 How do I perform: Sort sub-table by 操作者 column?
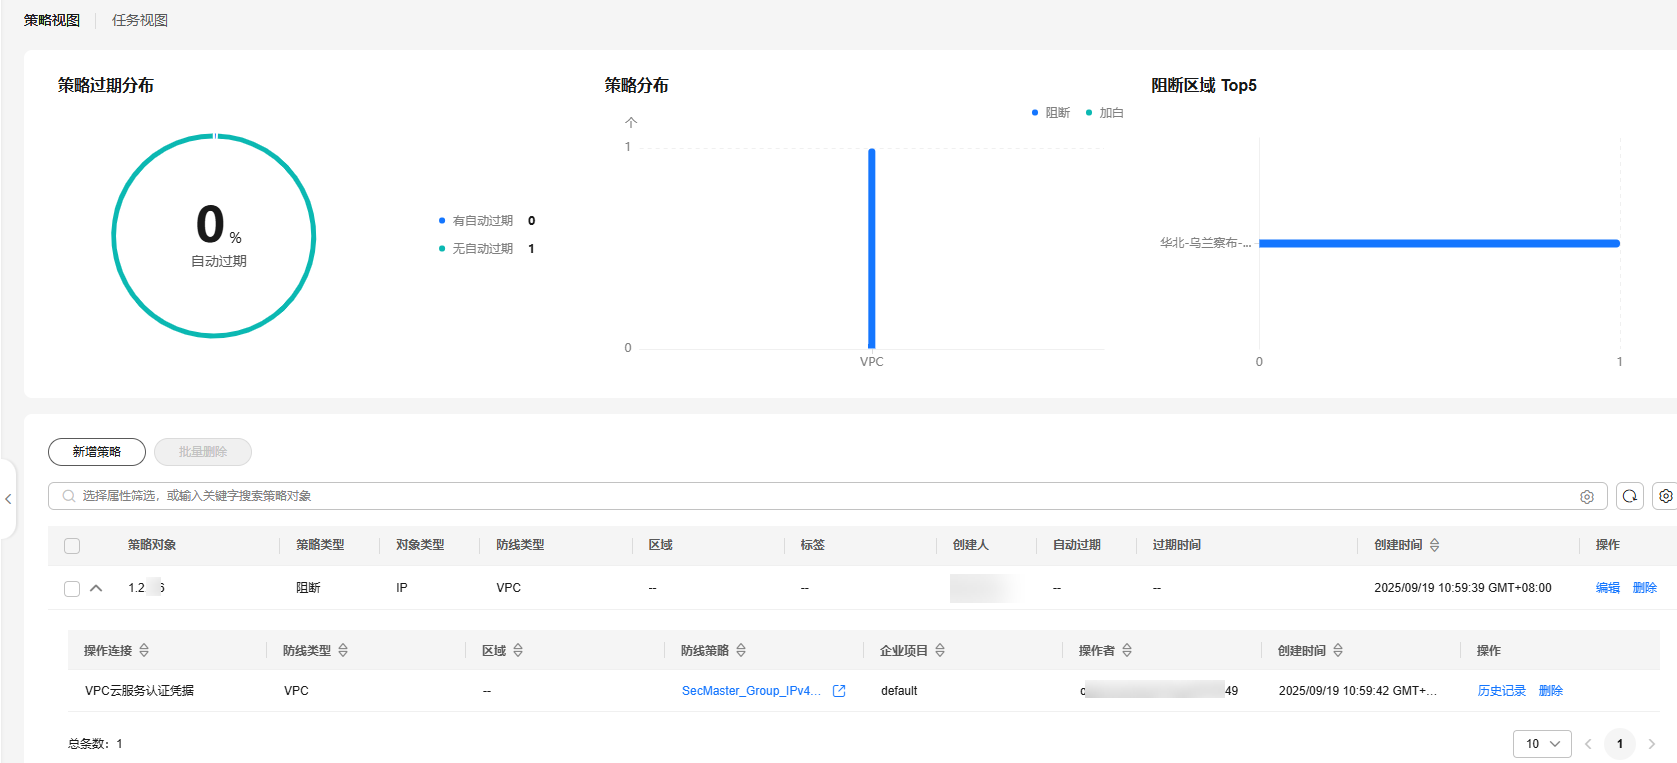coord(1127,651)
